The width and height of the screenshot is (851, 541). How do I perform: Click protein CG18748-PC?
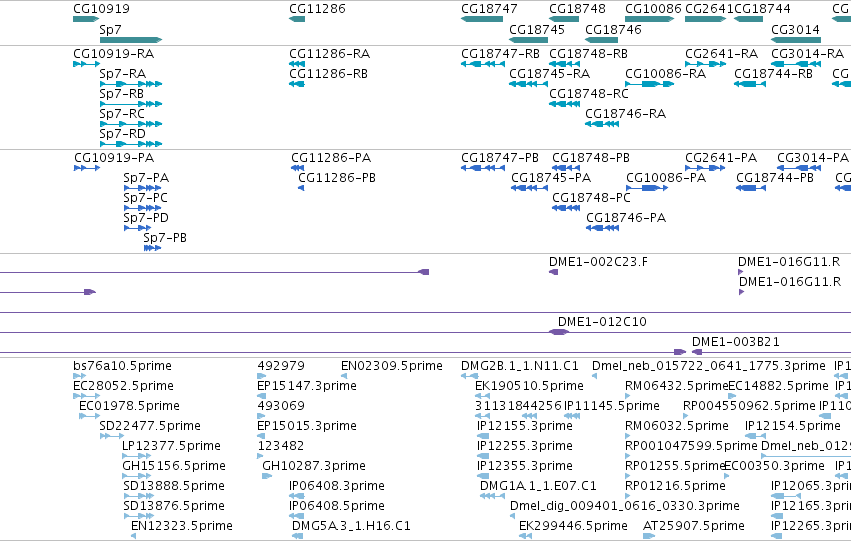click(592, 198)
